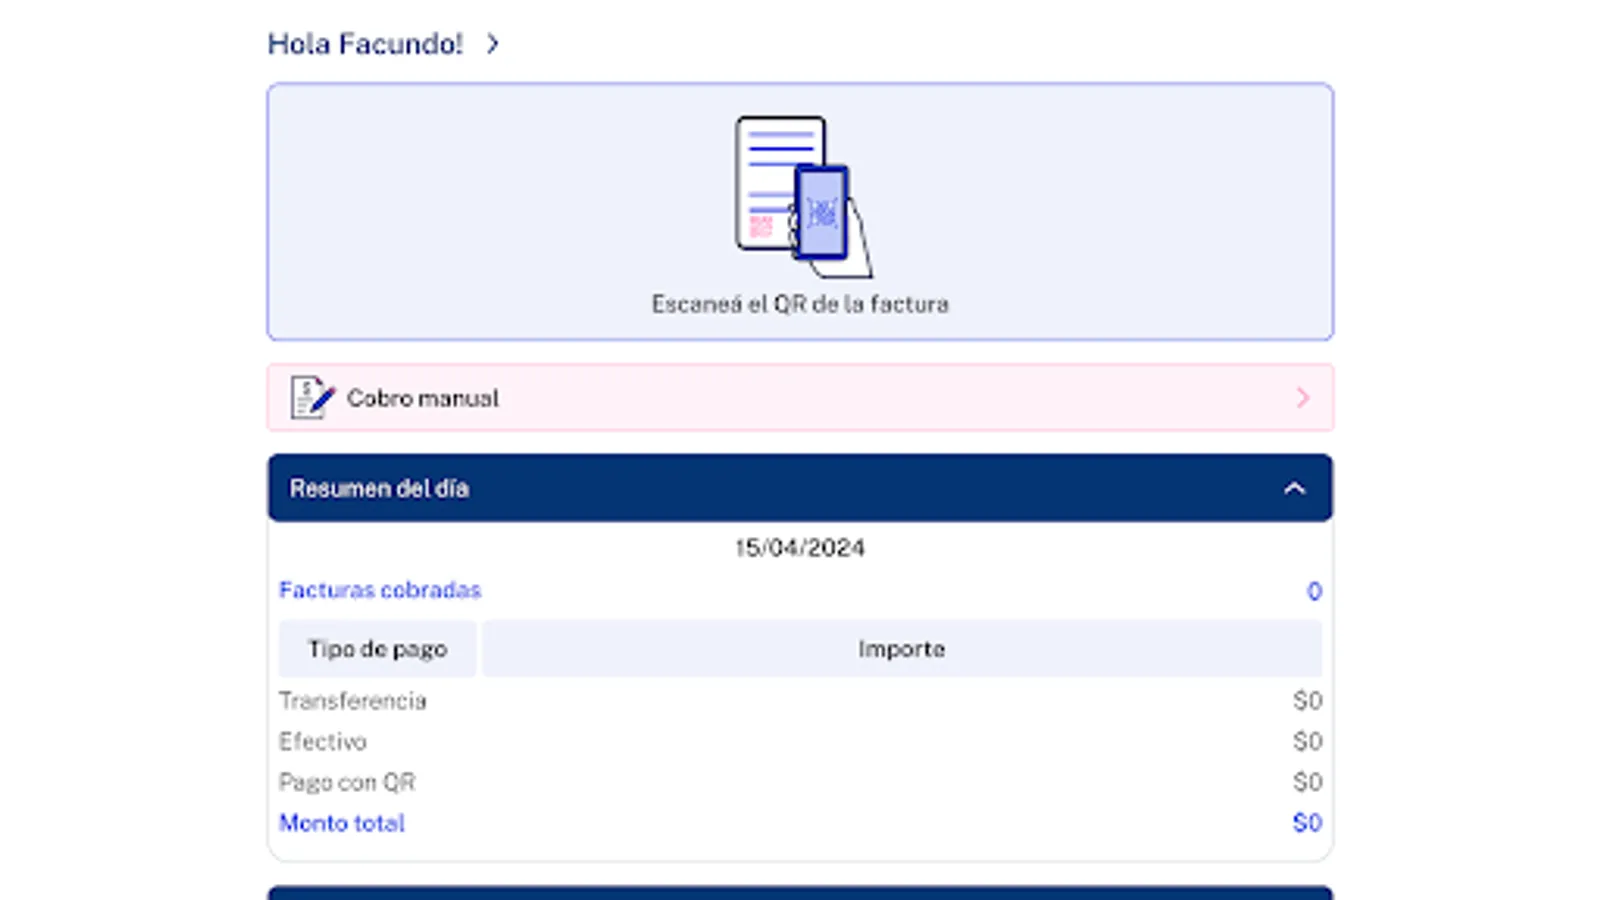Switch to the Tipo de pago column header
Screen dimensions: 1600x900
pyautogui.click(x=377, y=648)
